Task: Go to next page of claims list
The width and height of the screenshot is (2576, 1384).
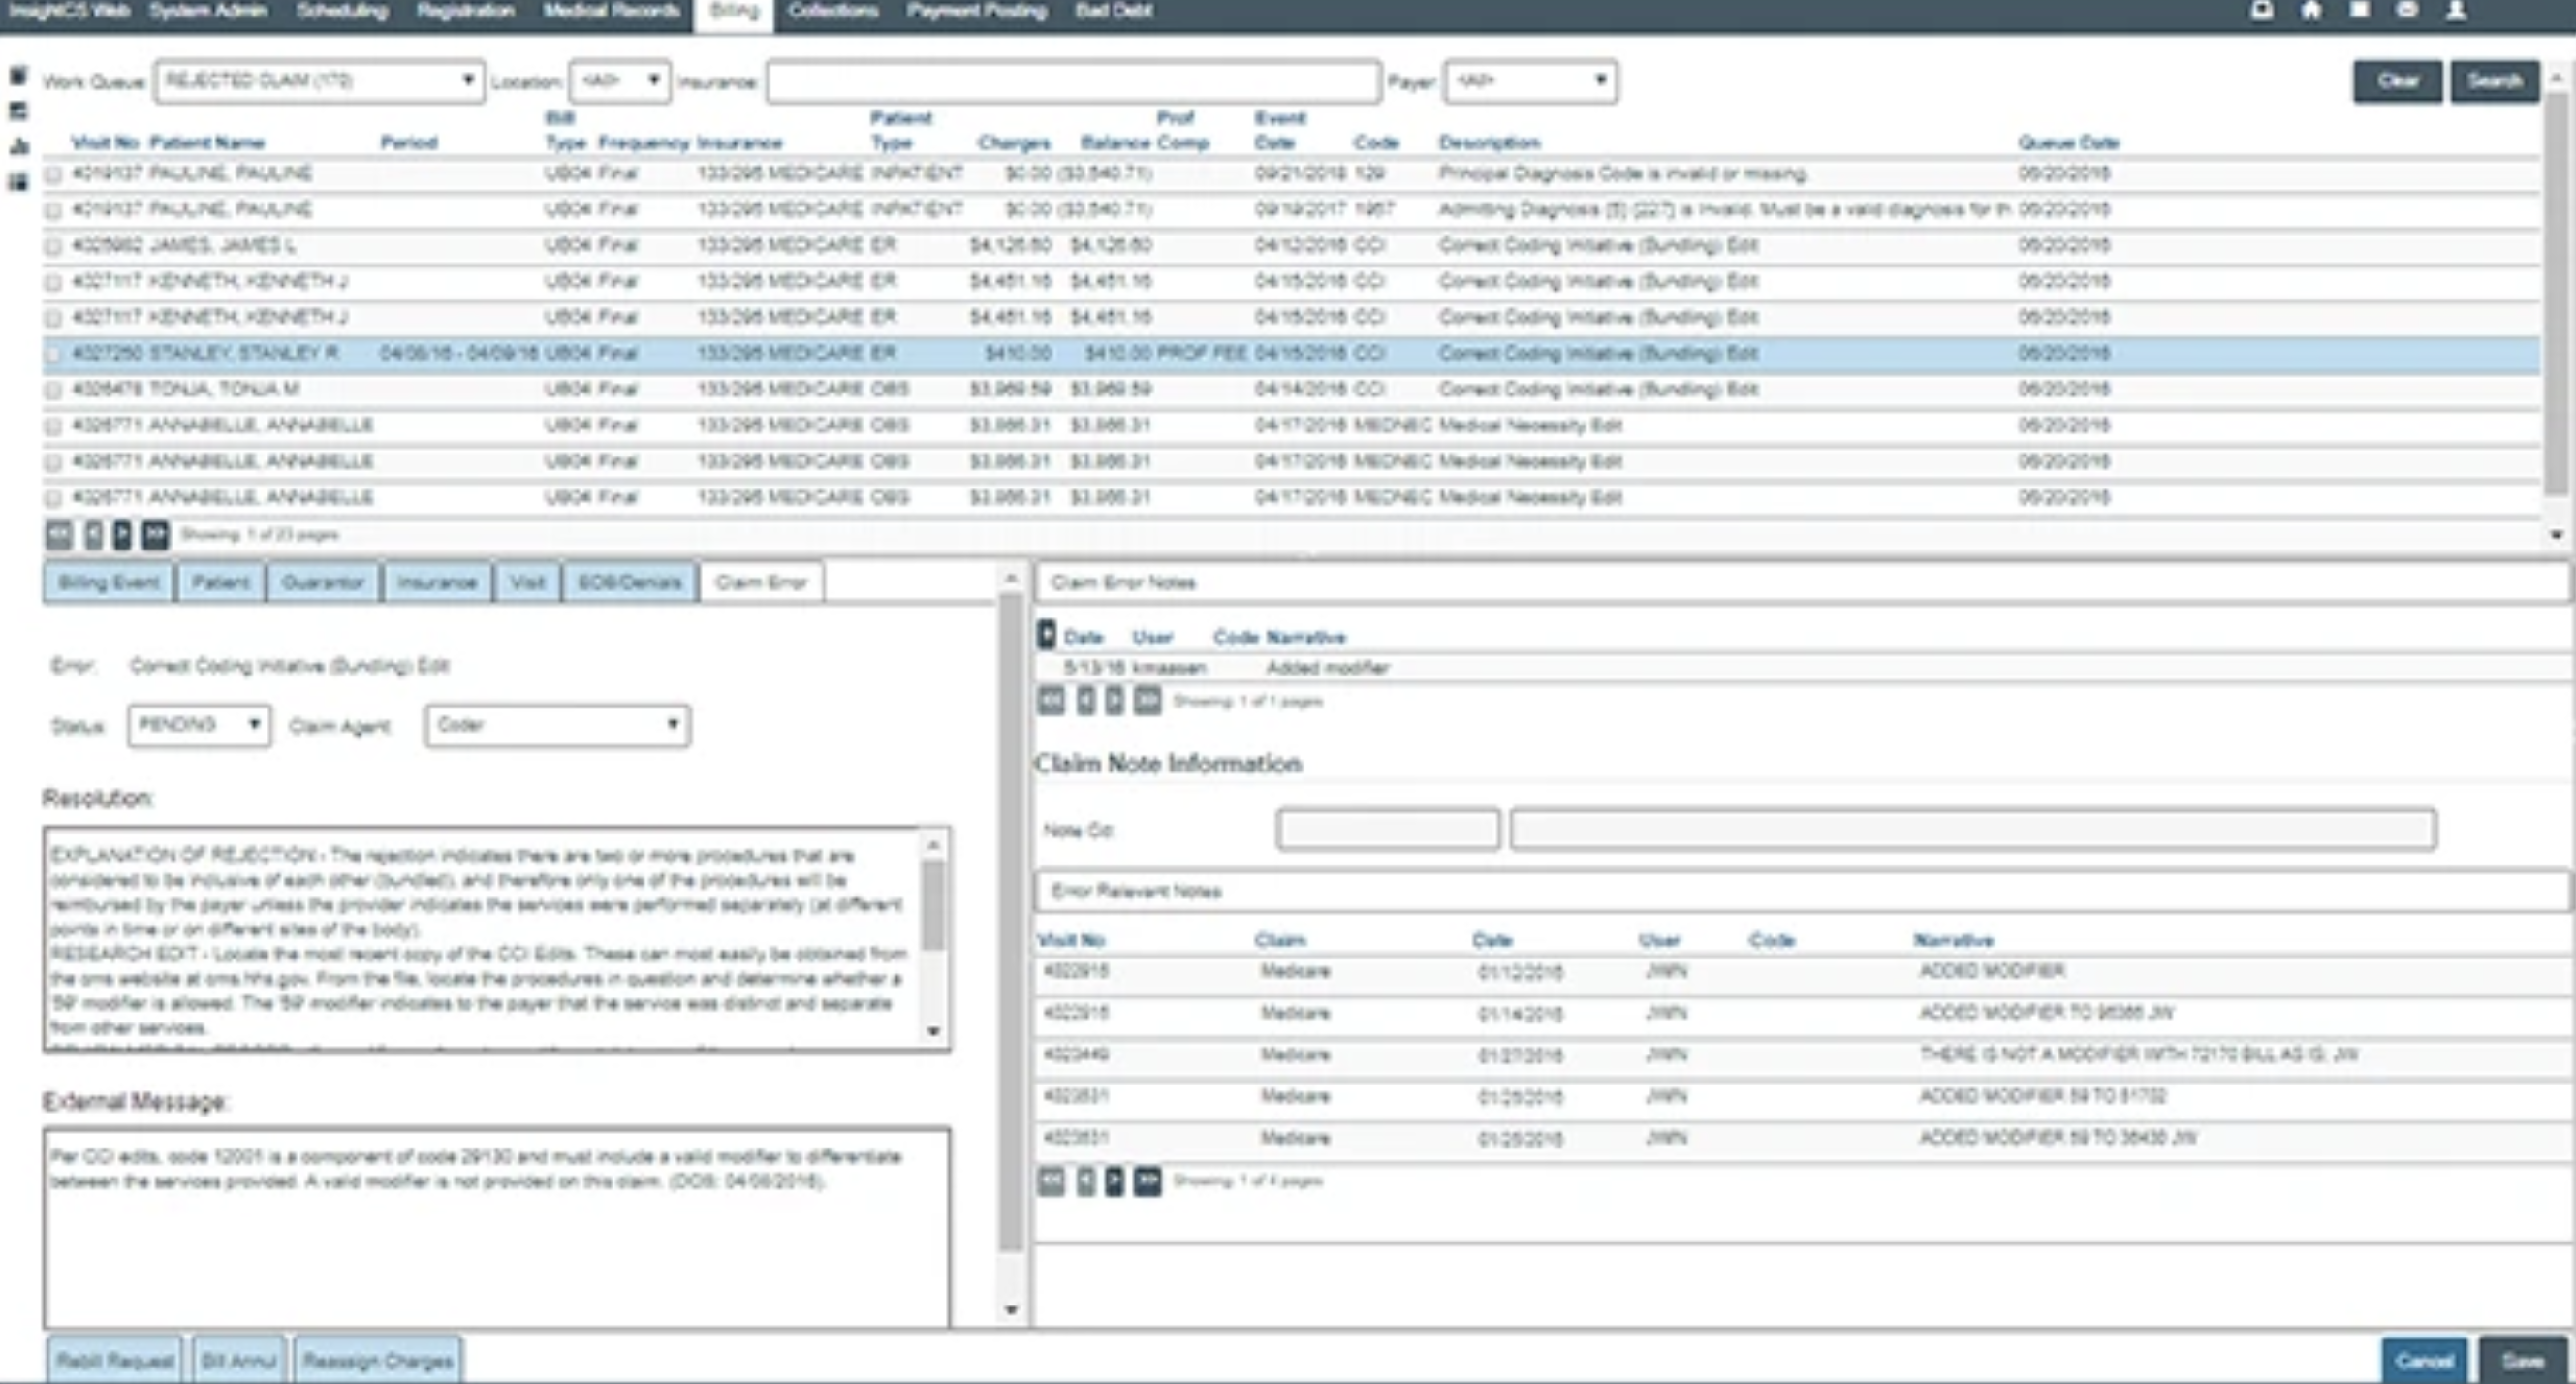Action: click(122, 535)
